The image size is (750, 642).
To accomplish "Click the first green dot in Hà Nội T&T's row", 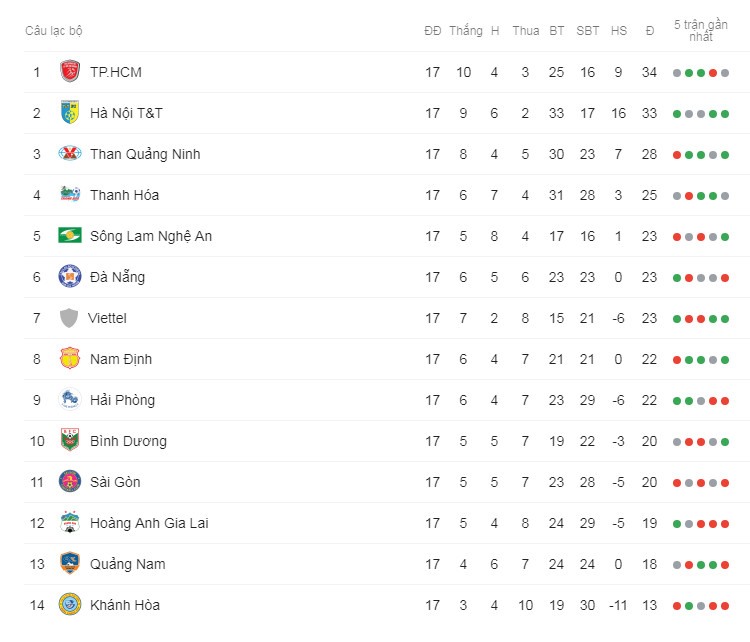I will (x=677, y=114).
